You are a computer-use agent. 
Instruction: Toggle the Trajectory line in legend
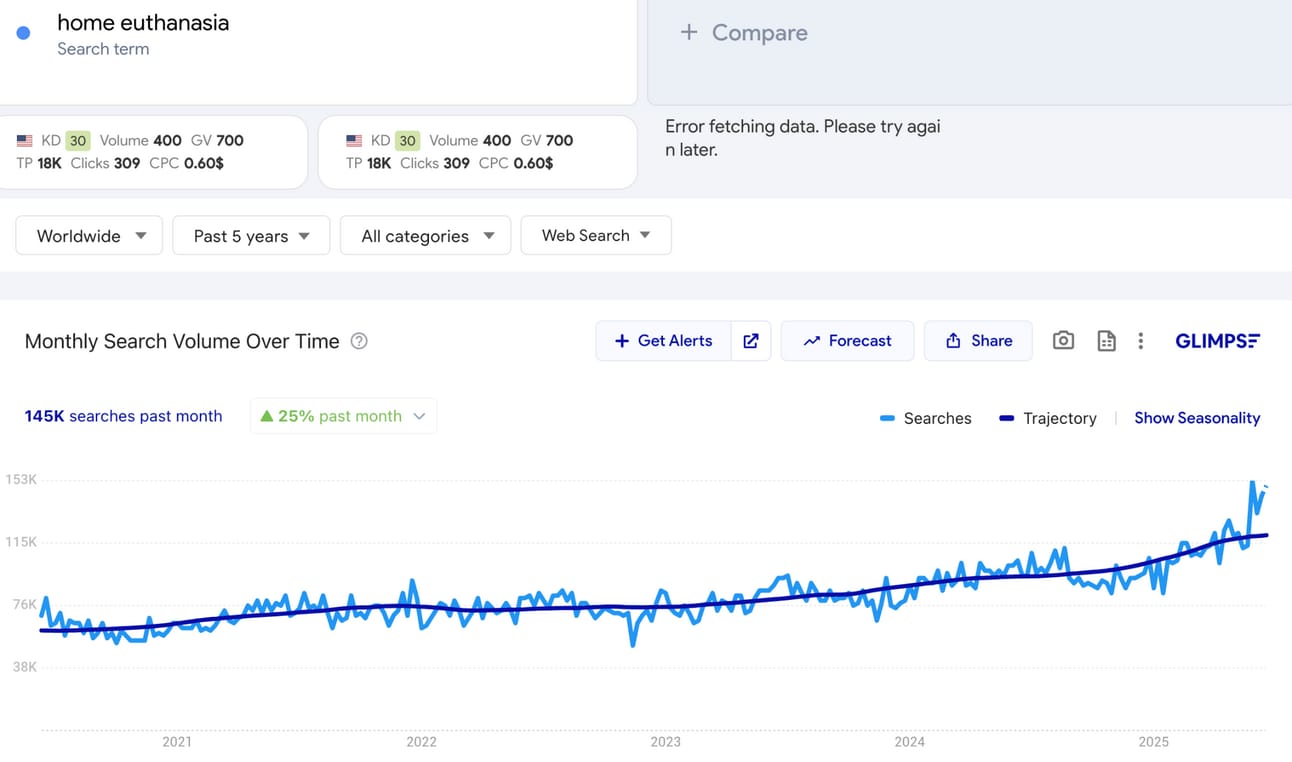[1048, 418]
